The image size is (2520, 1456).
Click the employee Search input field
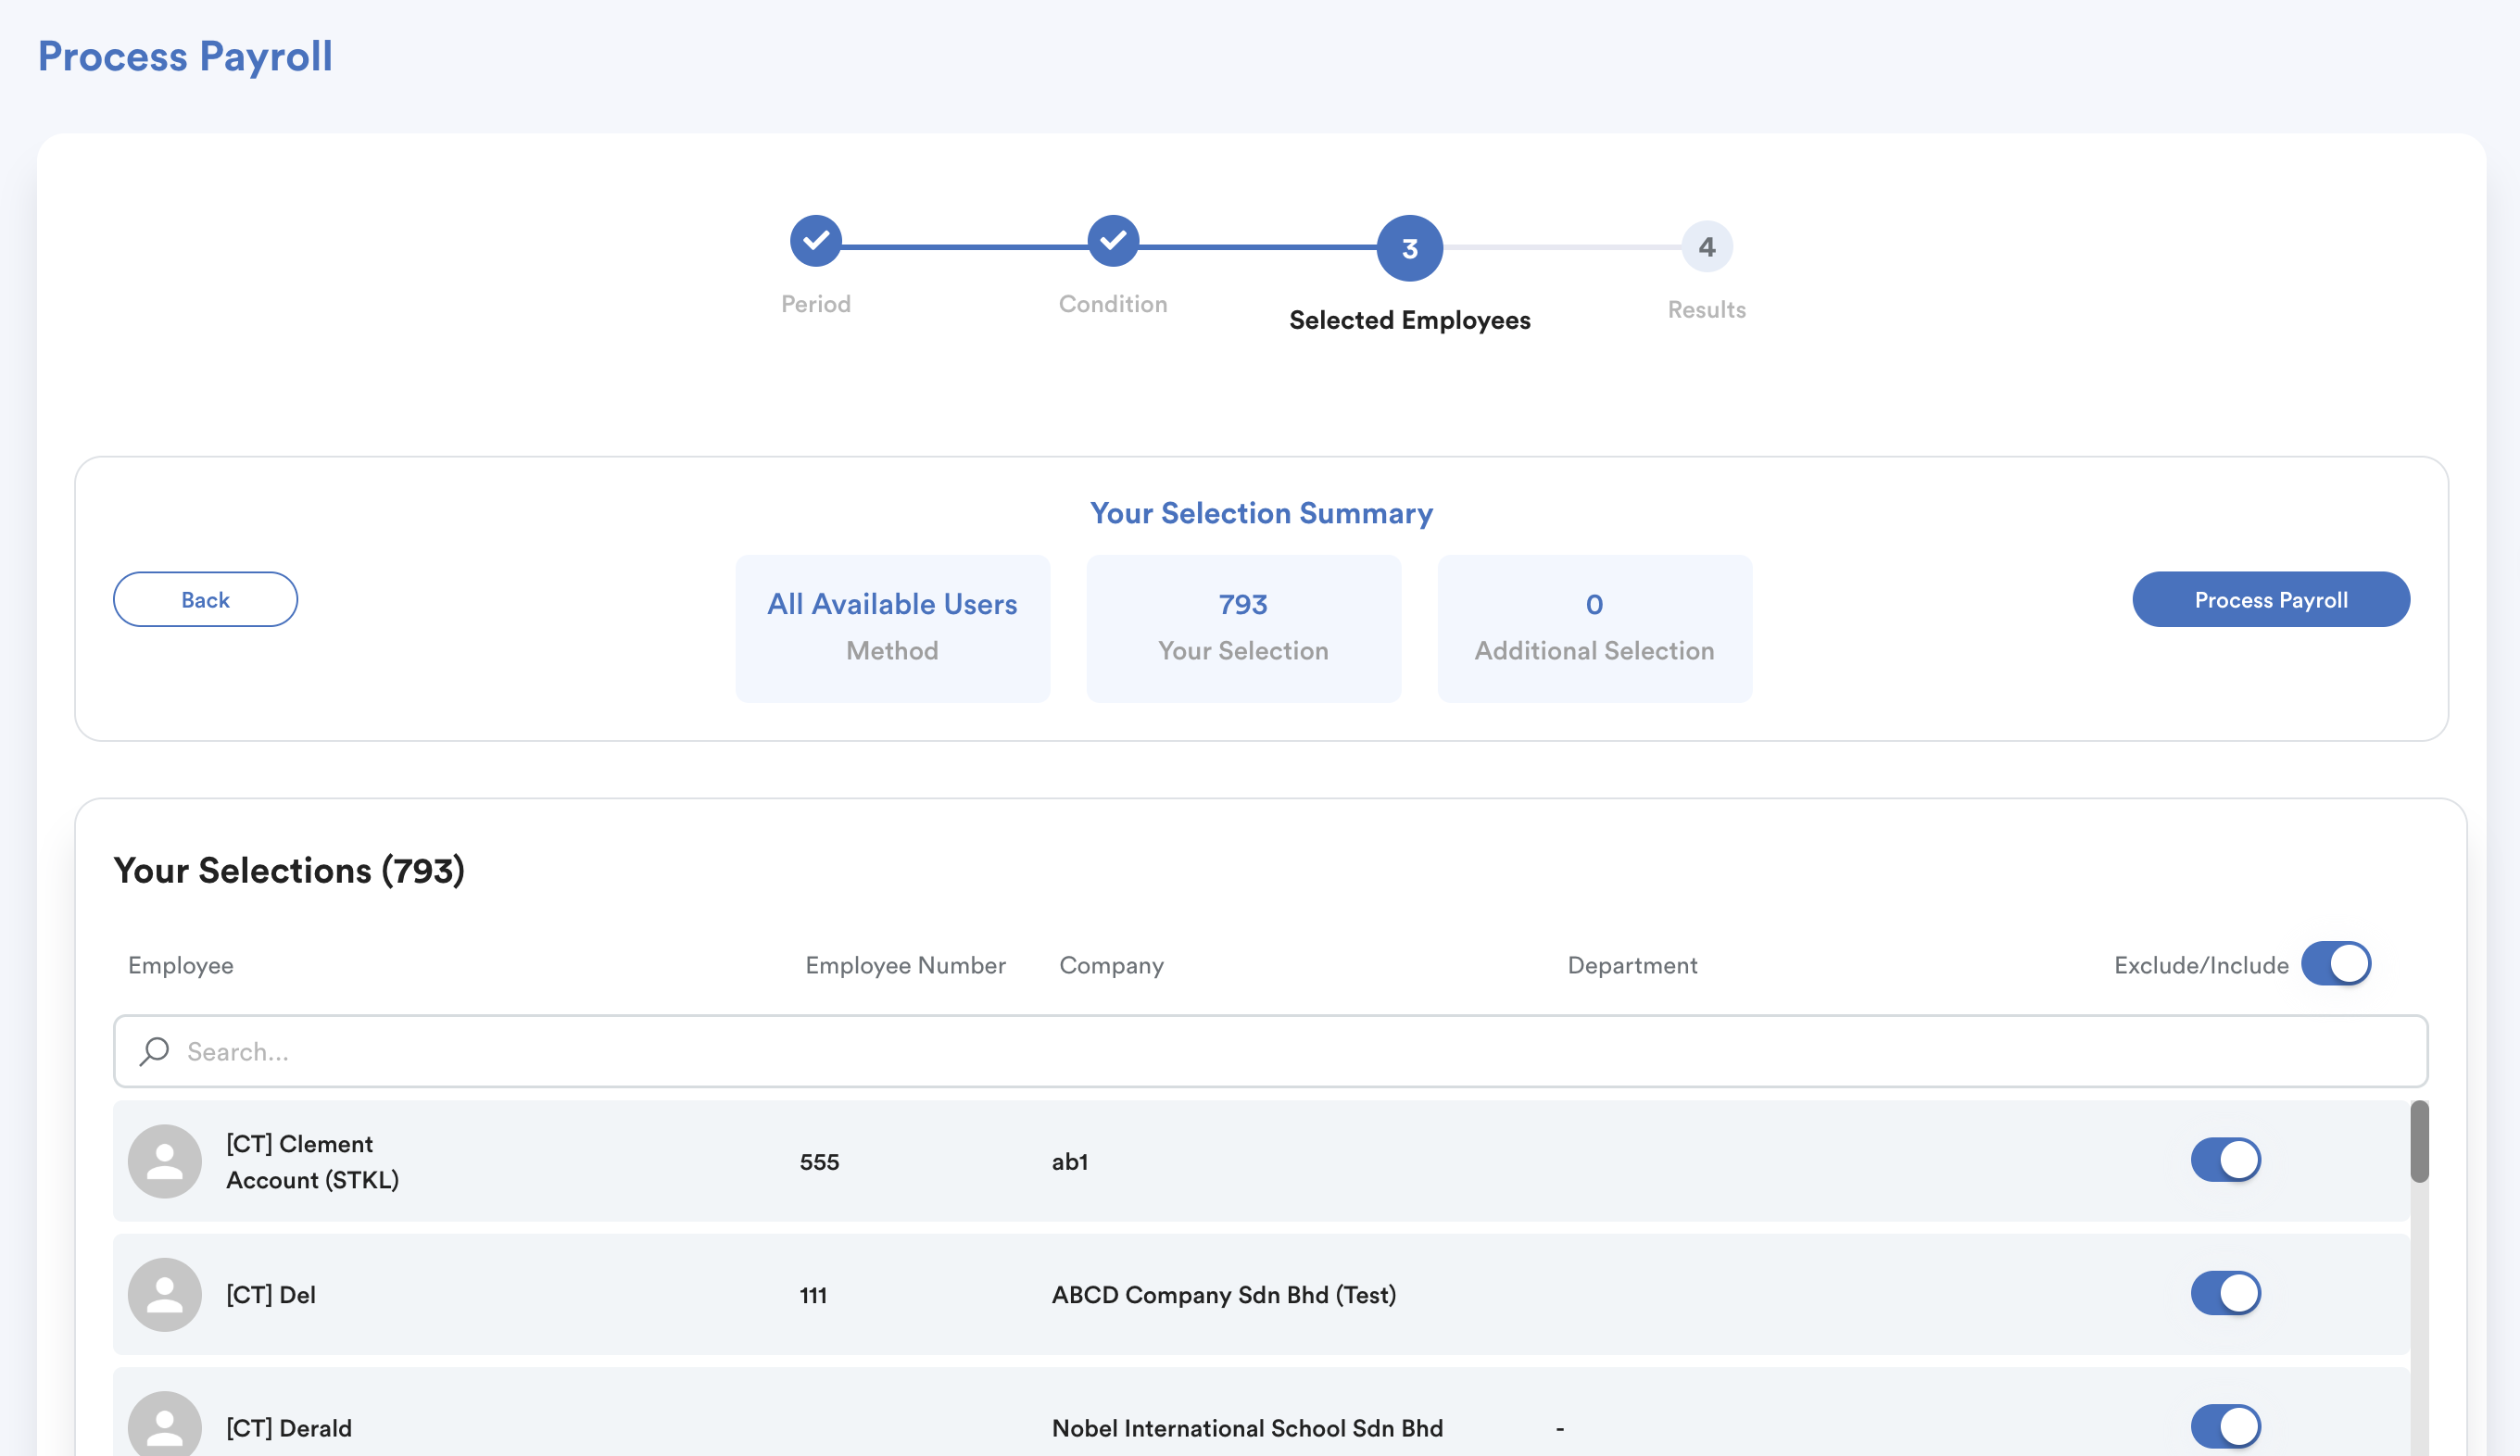1270,1051
